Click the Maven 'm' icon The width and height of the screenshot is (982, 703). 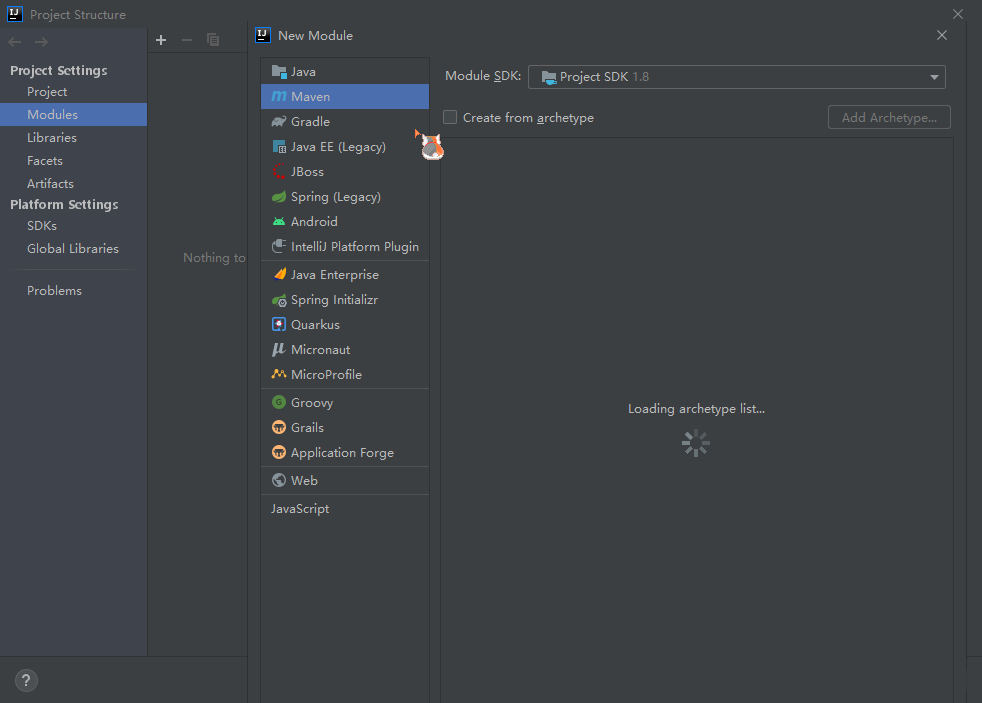point(279,96)
